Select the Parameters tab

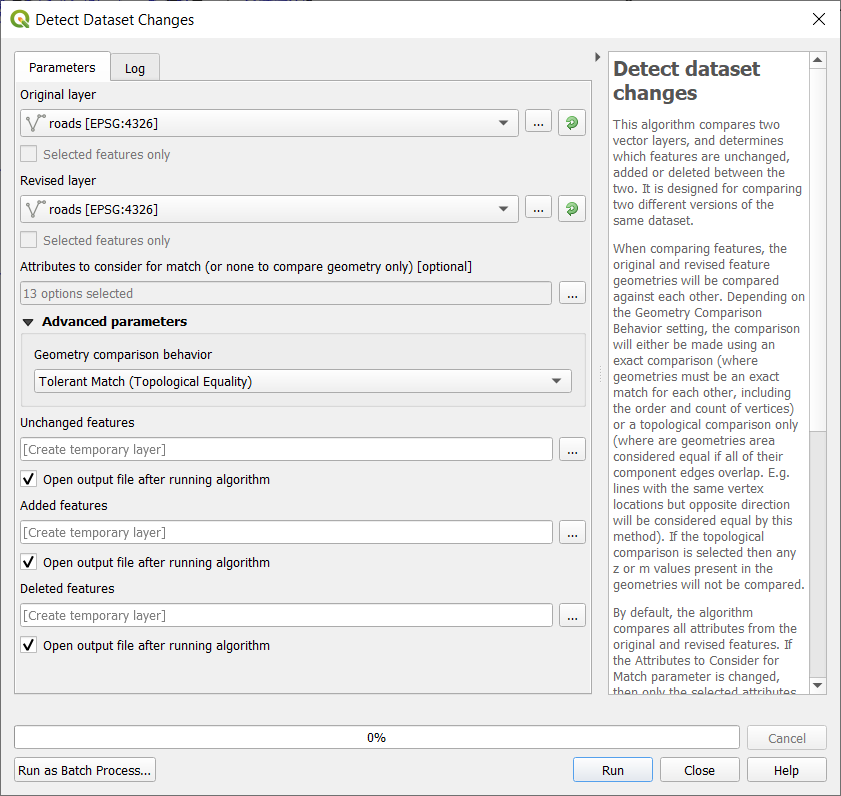62,67
